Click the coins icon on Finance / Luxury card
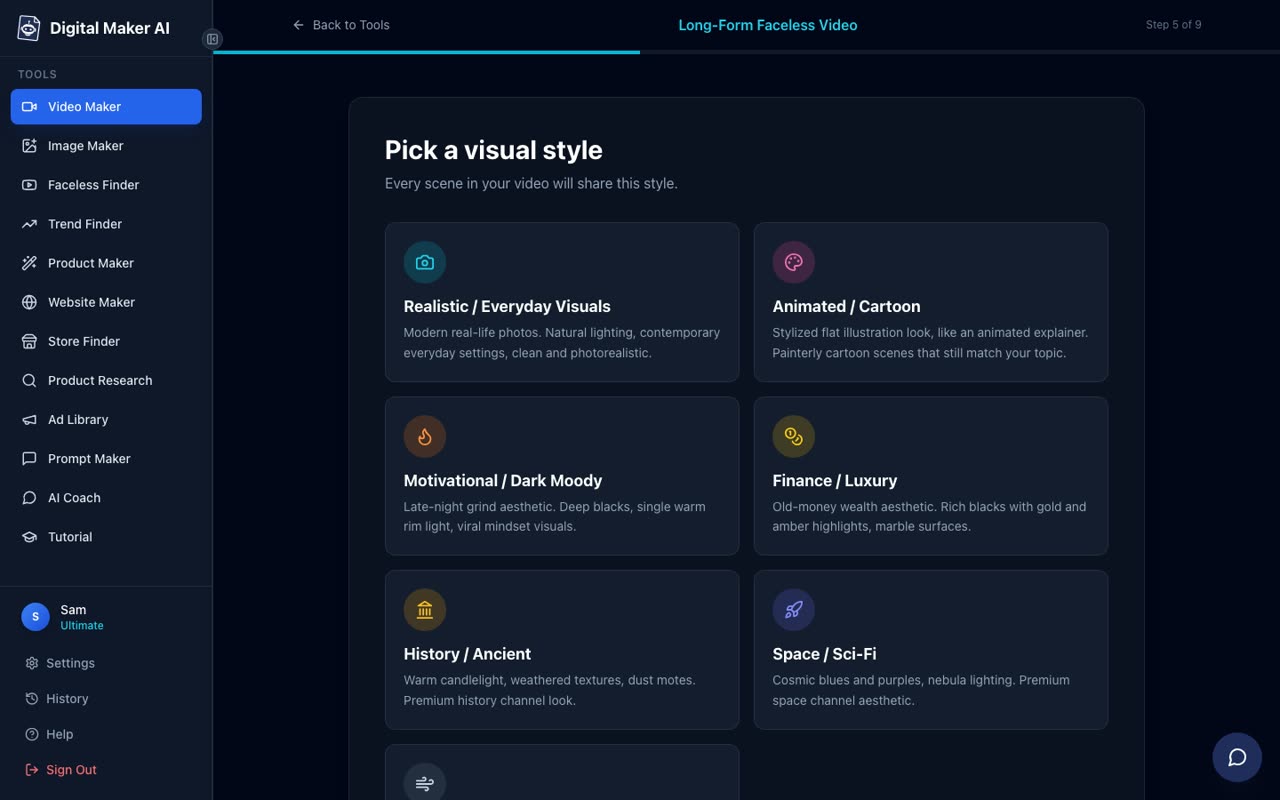1280x800 pixels. tap(794, 437)
